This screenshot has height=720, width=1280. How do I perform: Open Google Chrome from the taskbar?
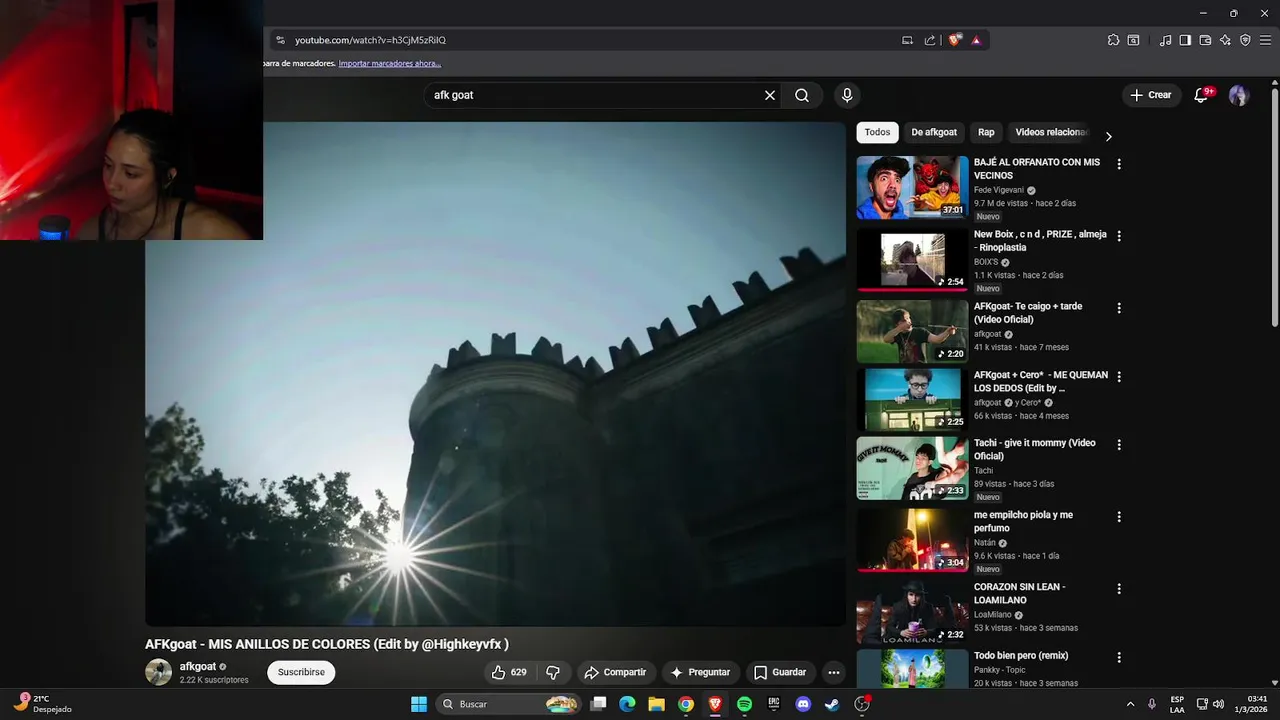685,704
